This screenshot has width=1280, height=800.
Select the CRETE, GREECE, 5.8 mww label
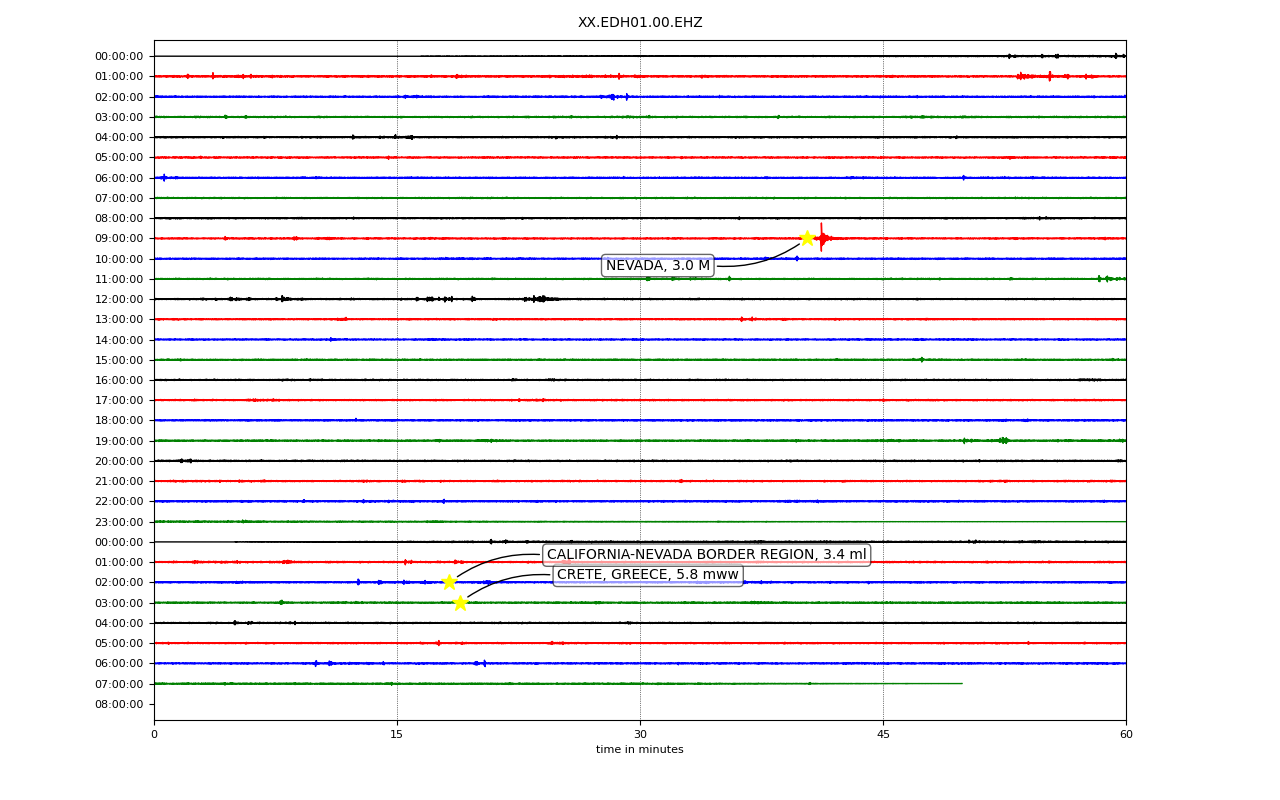click(x=648, y=575)
